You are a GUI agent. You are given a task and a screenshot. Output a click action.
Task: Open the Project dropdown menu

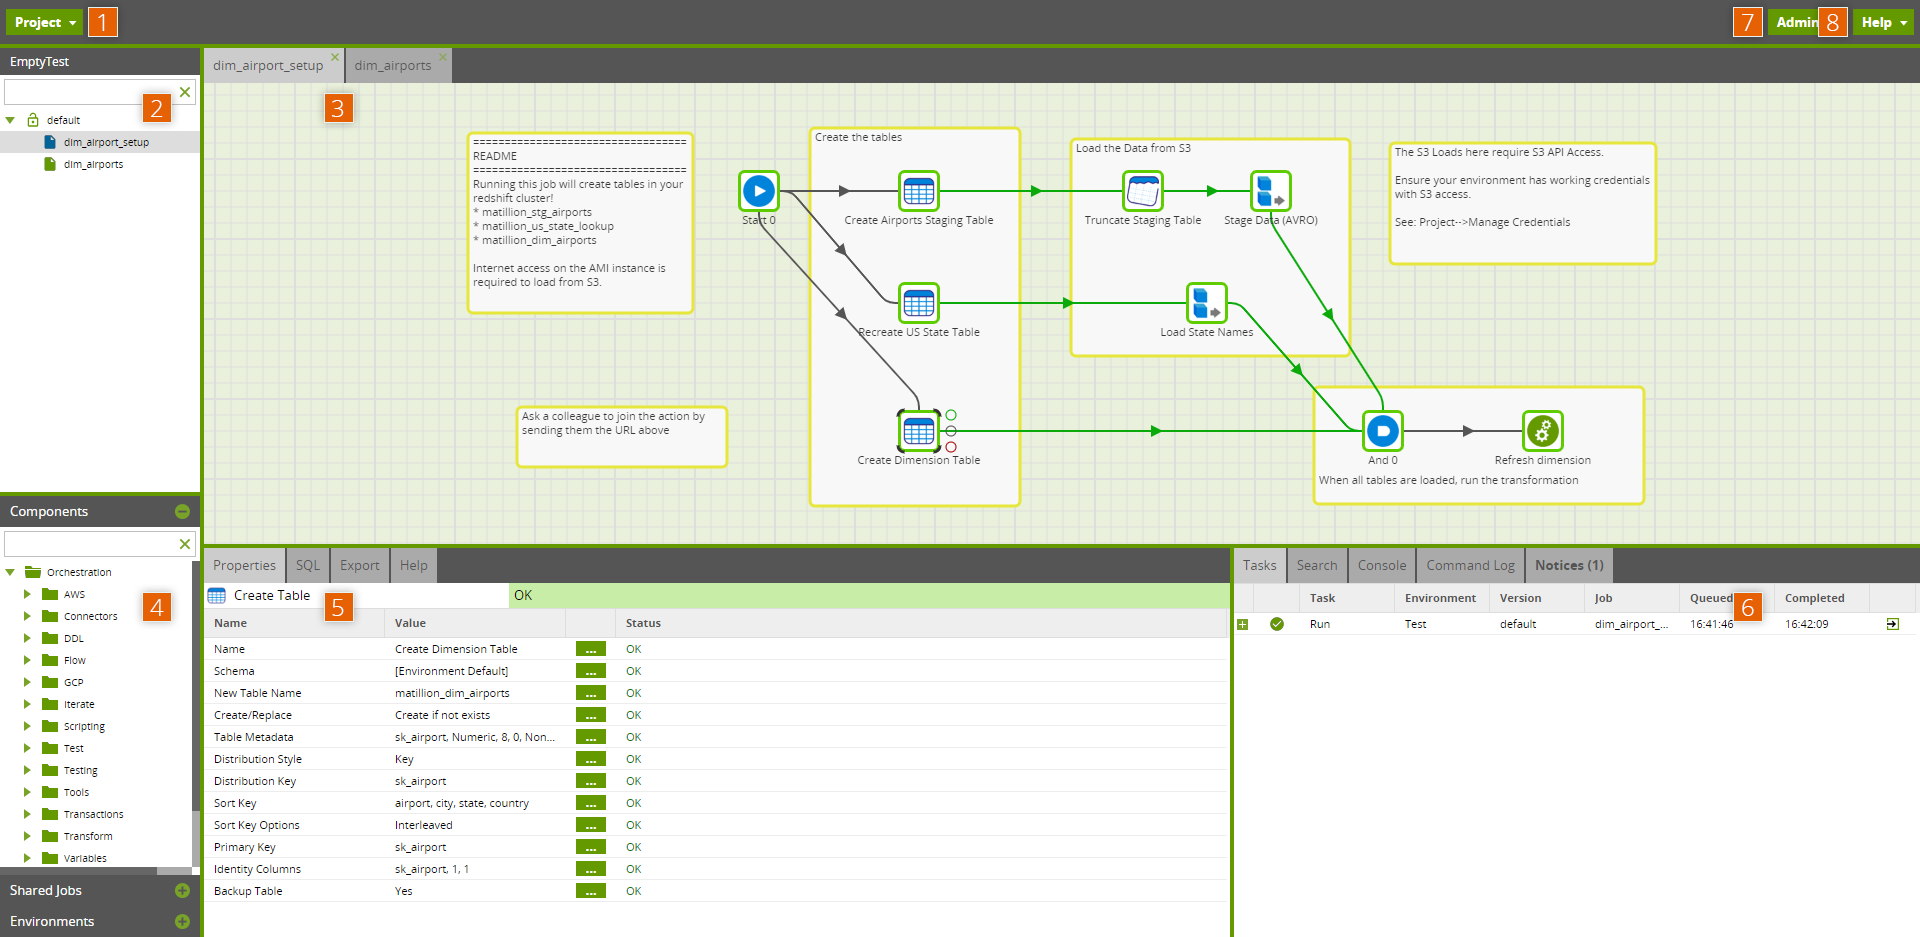click(43, 21)
